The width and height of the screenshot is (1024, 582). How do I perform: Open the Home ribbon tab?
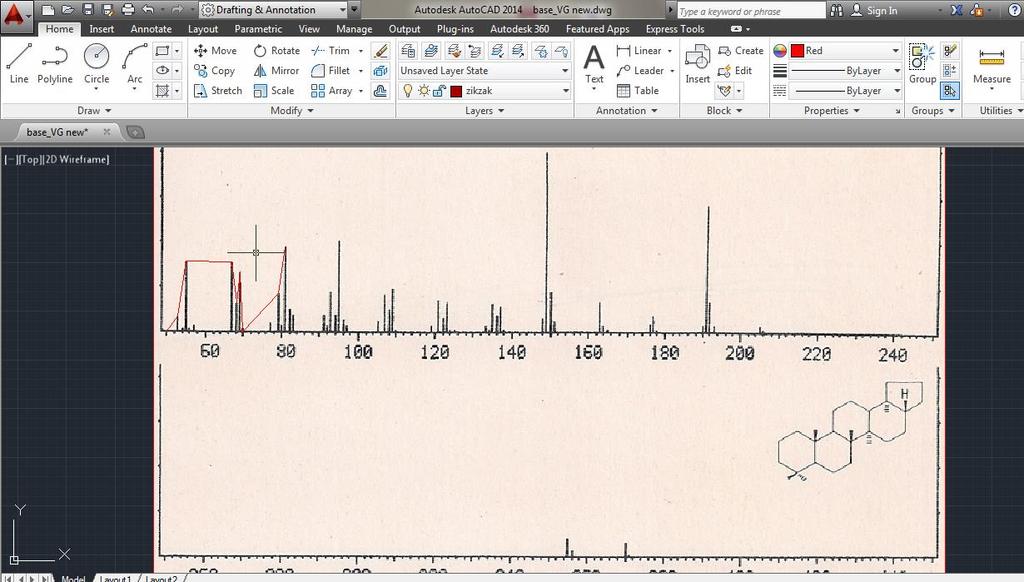pyautogui.click(x=59, y=29)
